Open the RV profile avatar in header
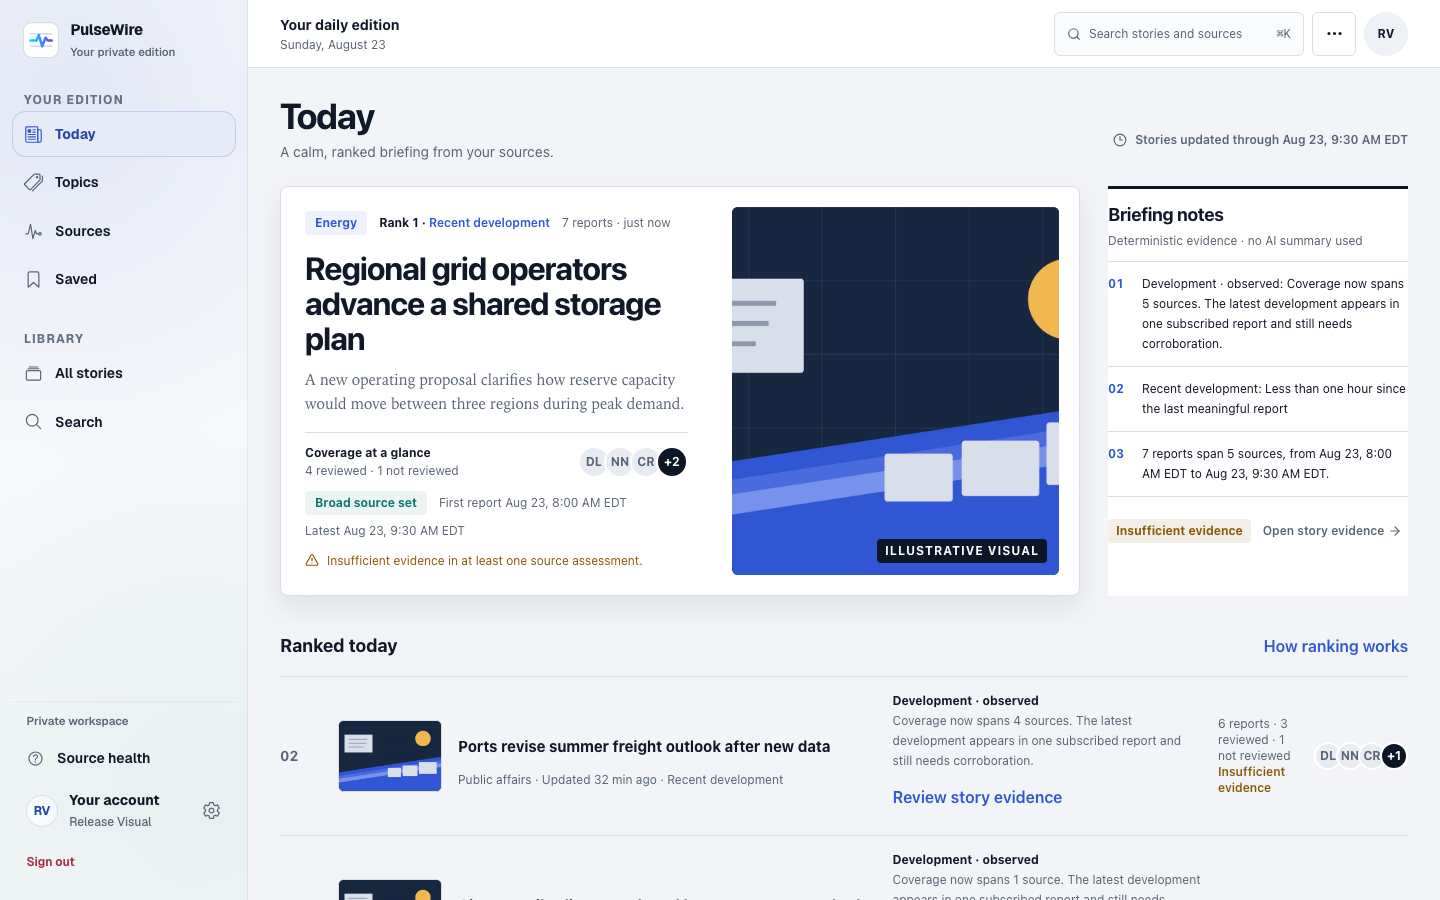 coord(1386,34)
